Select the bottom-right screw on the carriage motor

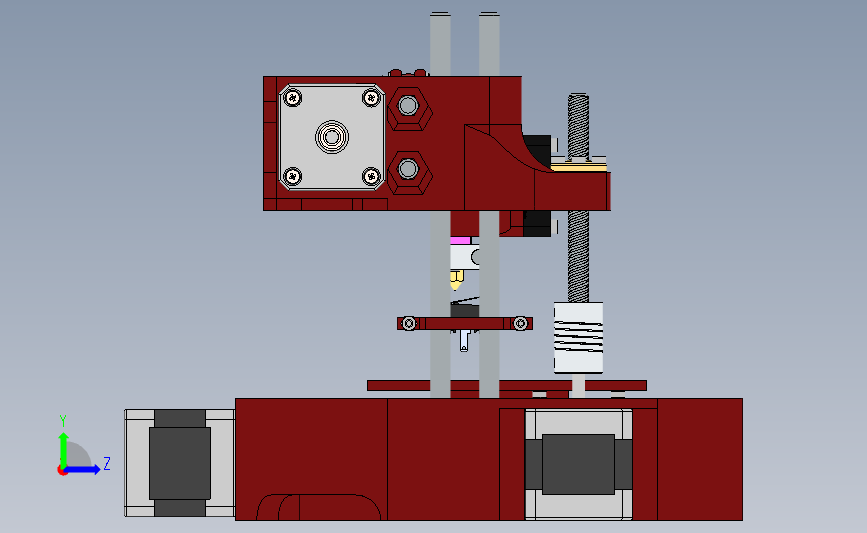371,176
